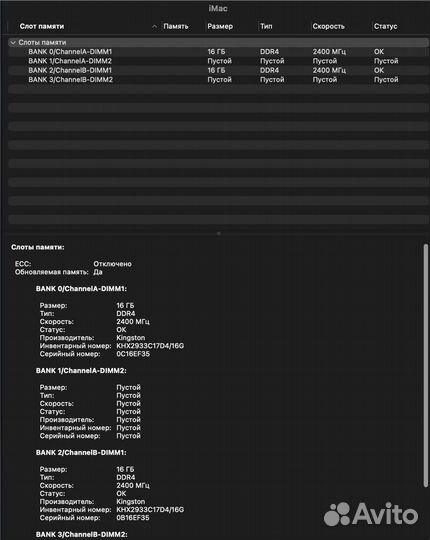The image size is (430, 540).
Task: Click DDR4 type in BANK 0 table row
Action: click(x=270, y=52)
